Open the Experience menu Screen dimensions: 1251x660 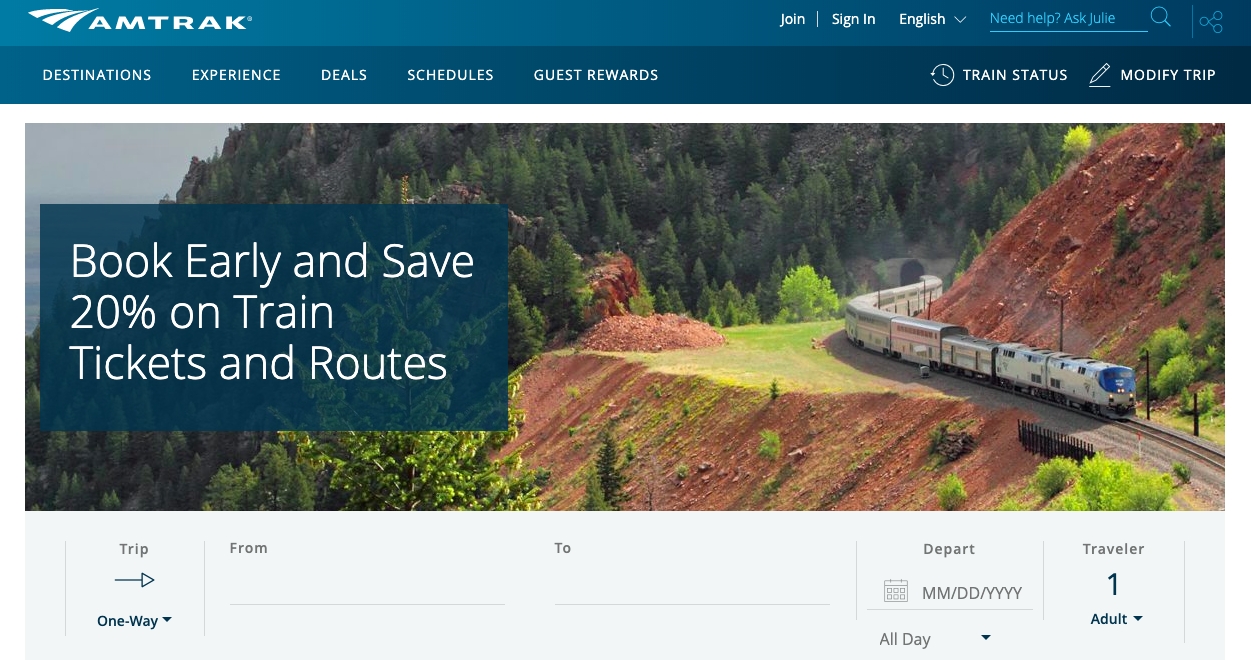(236, 75)
